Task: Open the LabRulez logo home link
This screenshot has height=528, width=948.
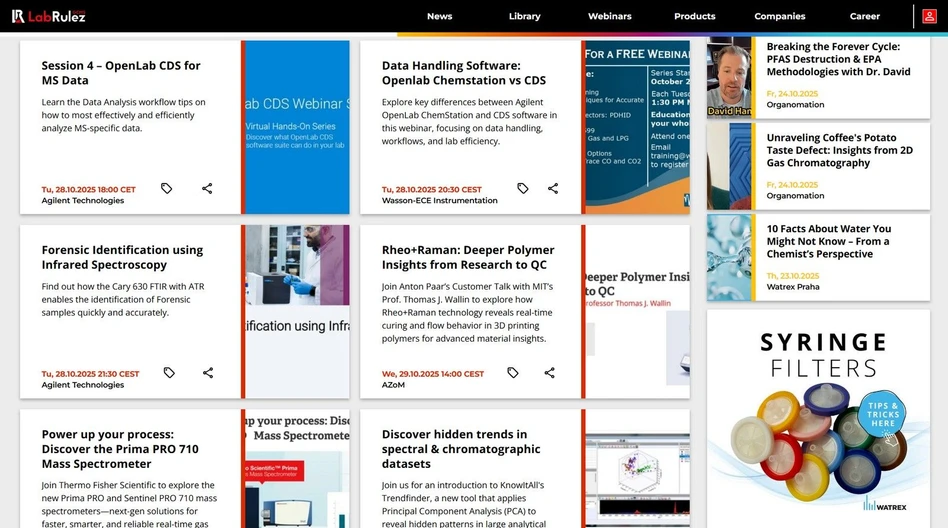Action: 48,16
